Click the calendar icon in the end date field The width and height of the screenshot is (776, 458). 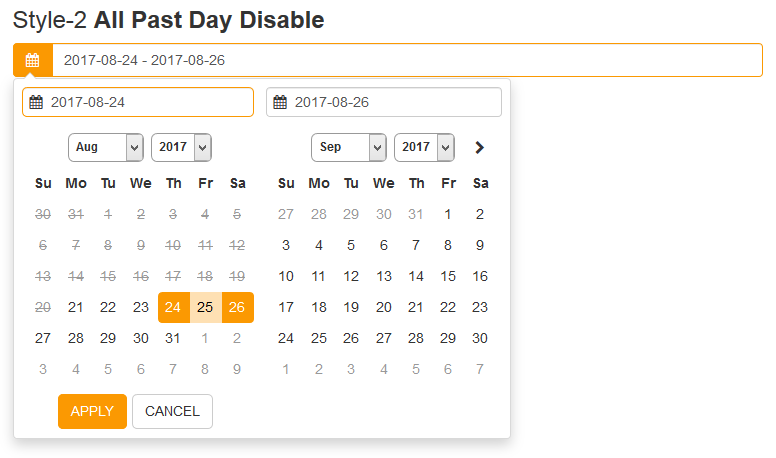coord(280,102)
